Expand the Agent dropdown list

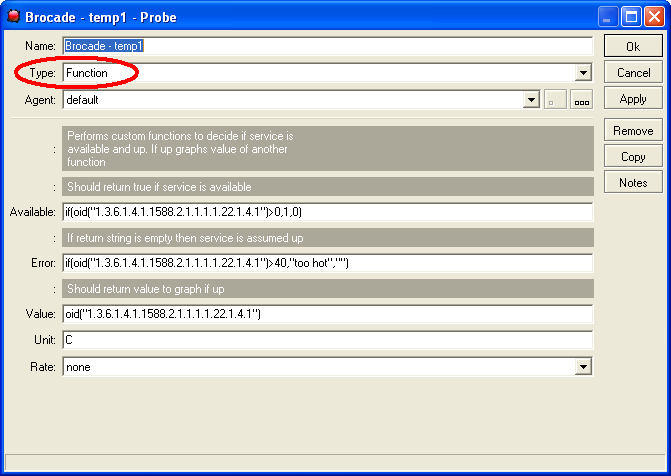(x=531, y=100)
